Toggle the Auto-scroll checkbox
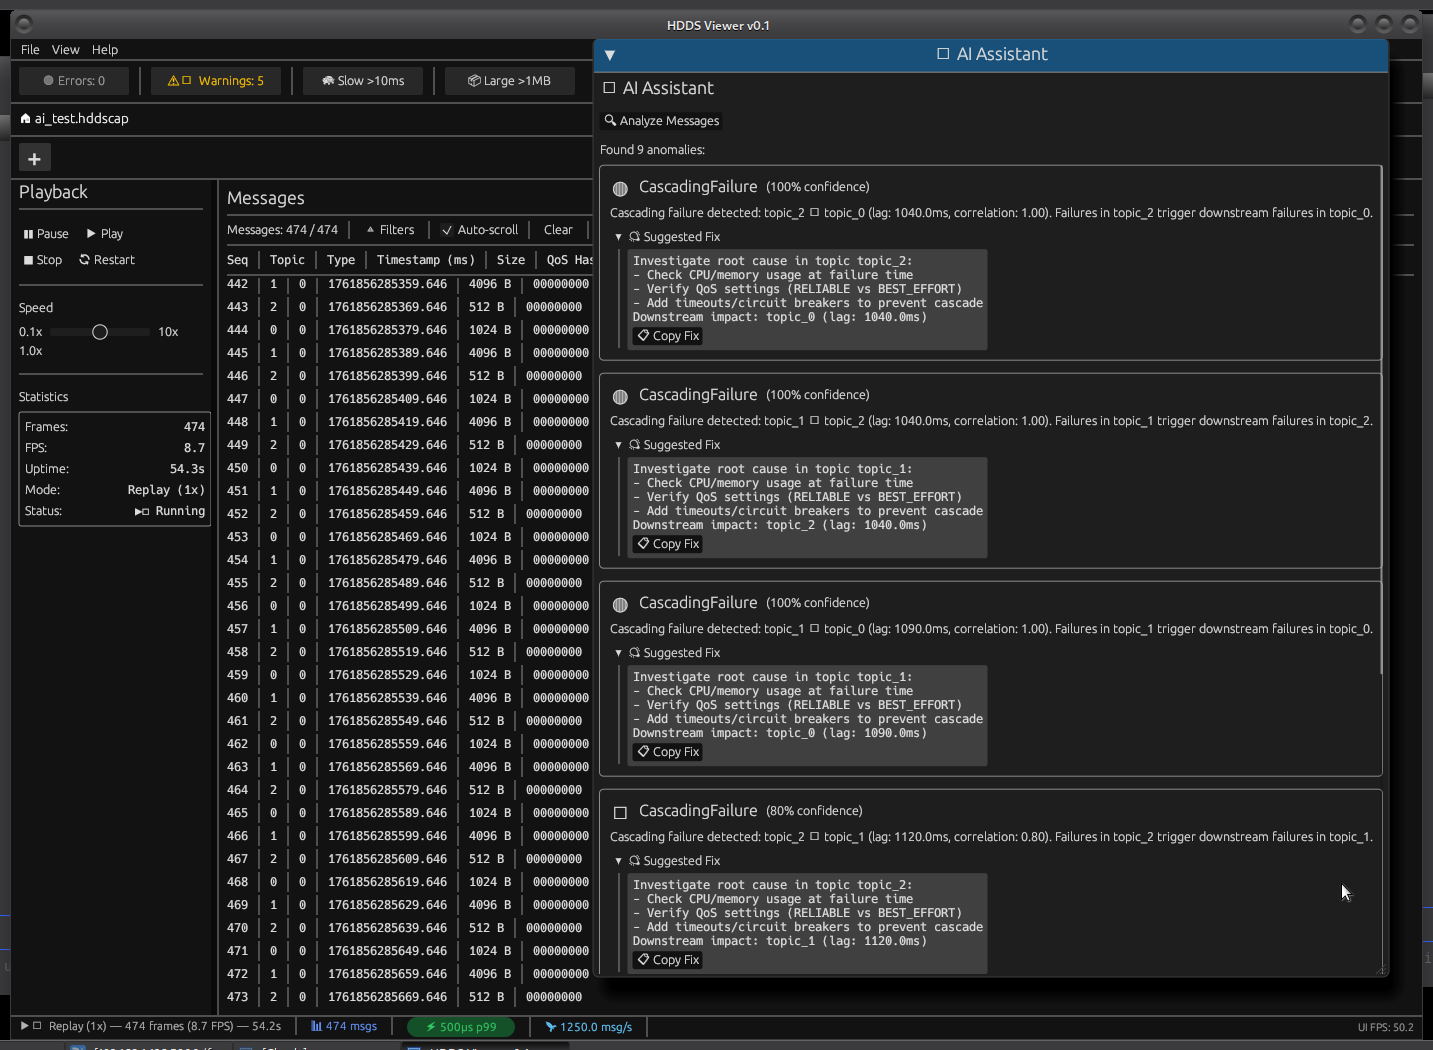The height and width of the screenshot is (1050, 1433). click(480, 230)
